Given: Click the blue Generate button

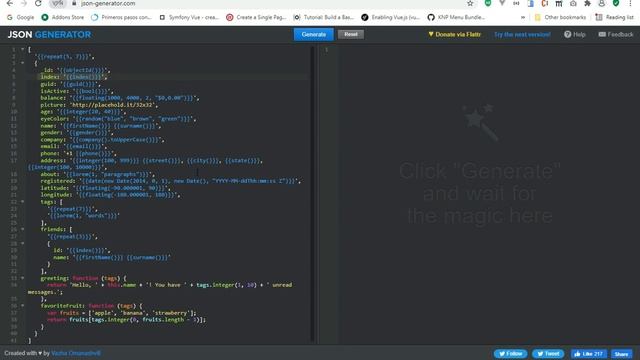Looking at the screenshot, I should (x=313, y=34).
